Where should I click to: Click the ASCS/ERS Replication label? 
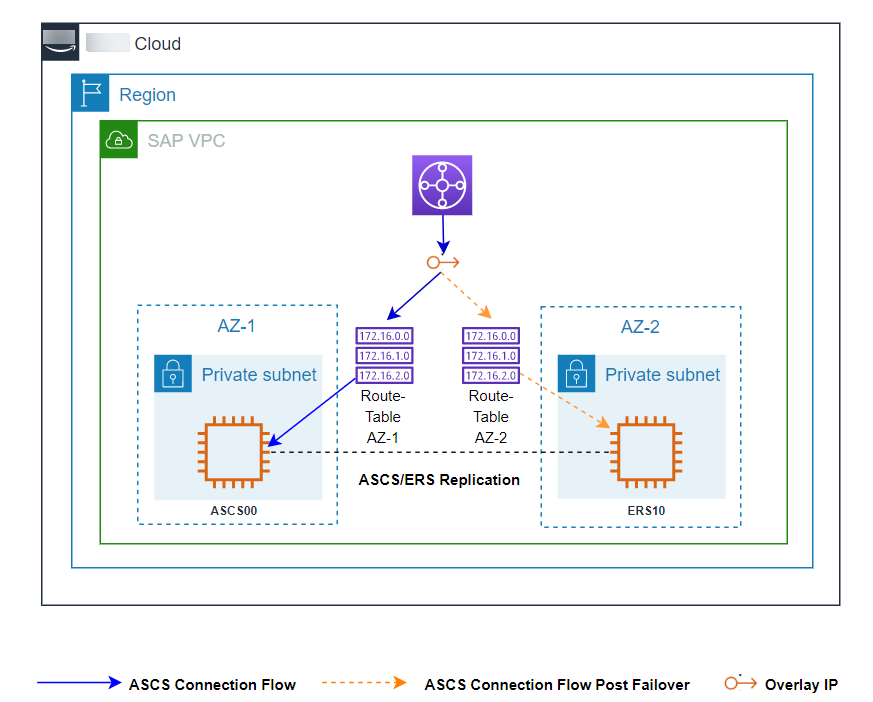coord(439,480)
